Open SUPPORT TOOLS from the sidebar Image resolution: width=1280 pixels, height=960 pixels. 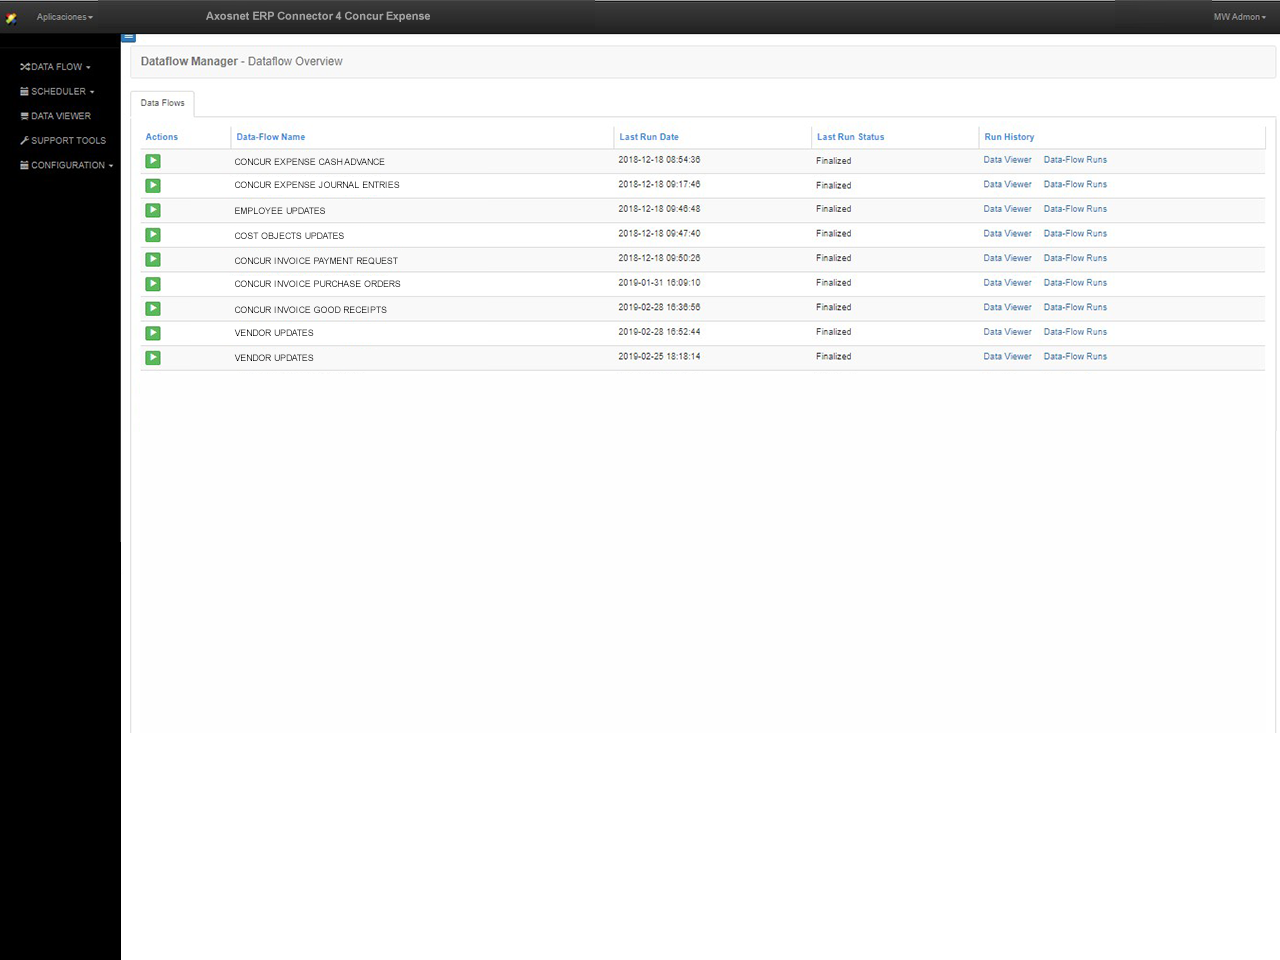click(x=63, y=140)
